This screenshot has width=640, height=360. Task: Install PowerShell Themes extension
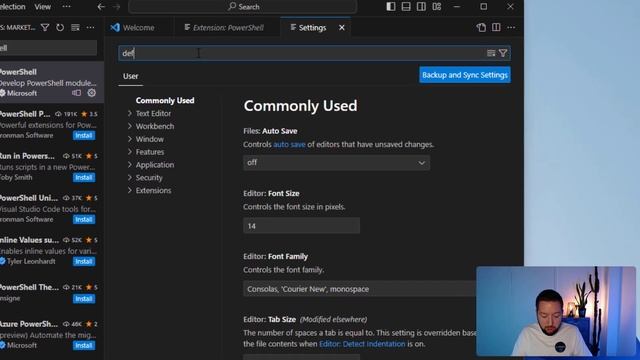(84, 299)
